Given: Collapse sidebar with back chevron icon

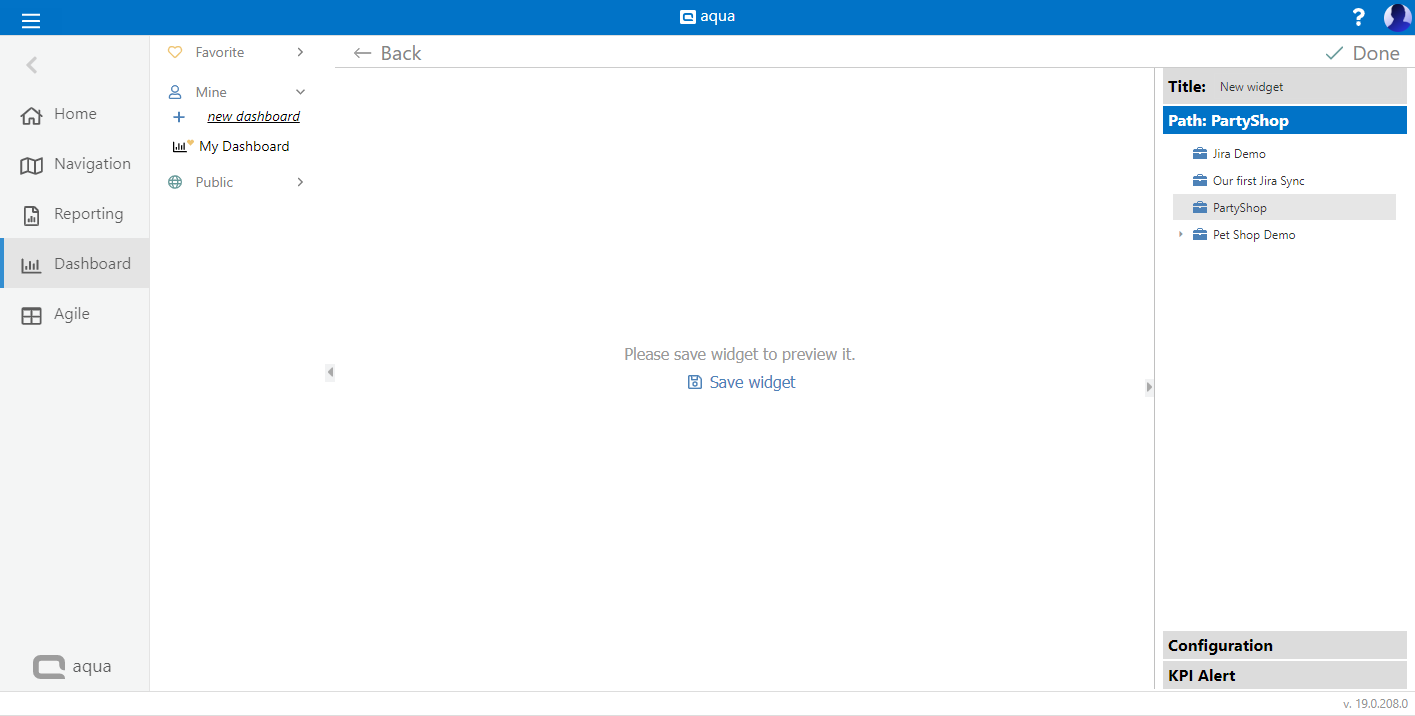Looking at the screenshot, I should 32,65.
